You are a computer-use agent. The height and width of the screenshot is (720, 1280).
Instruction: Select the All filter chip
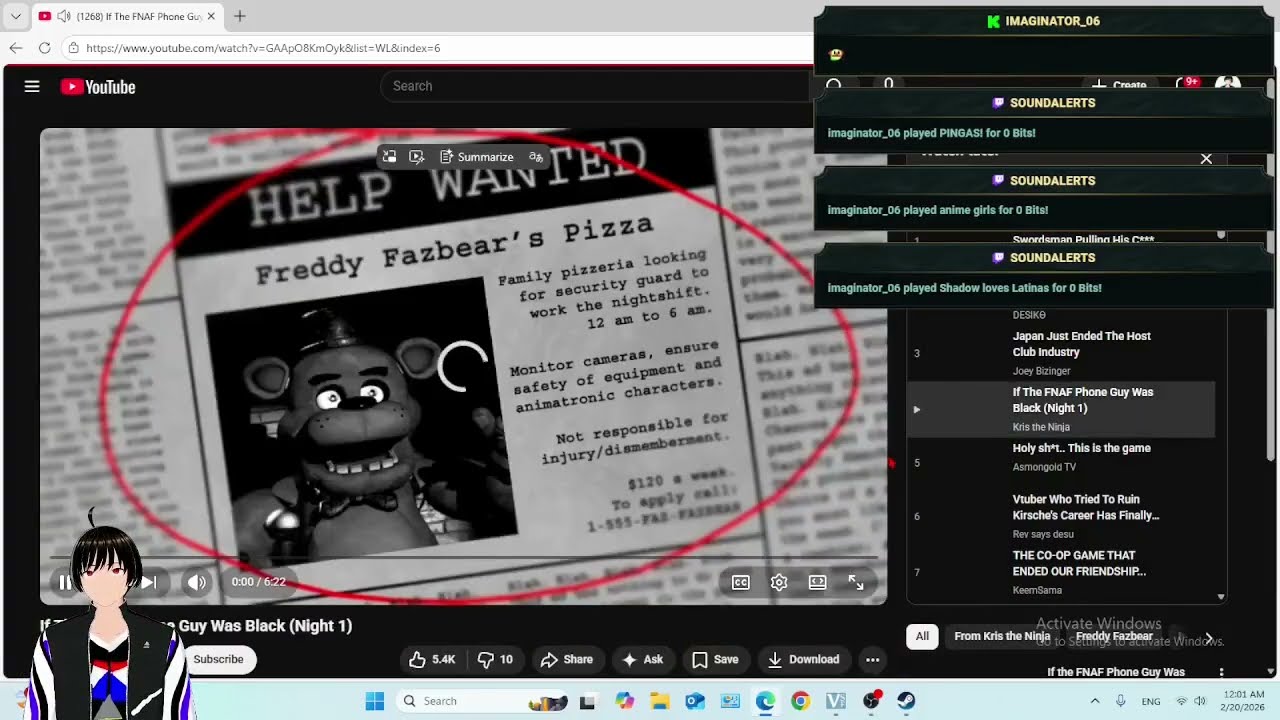(922, 636)
